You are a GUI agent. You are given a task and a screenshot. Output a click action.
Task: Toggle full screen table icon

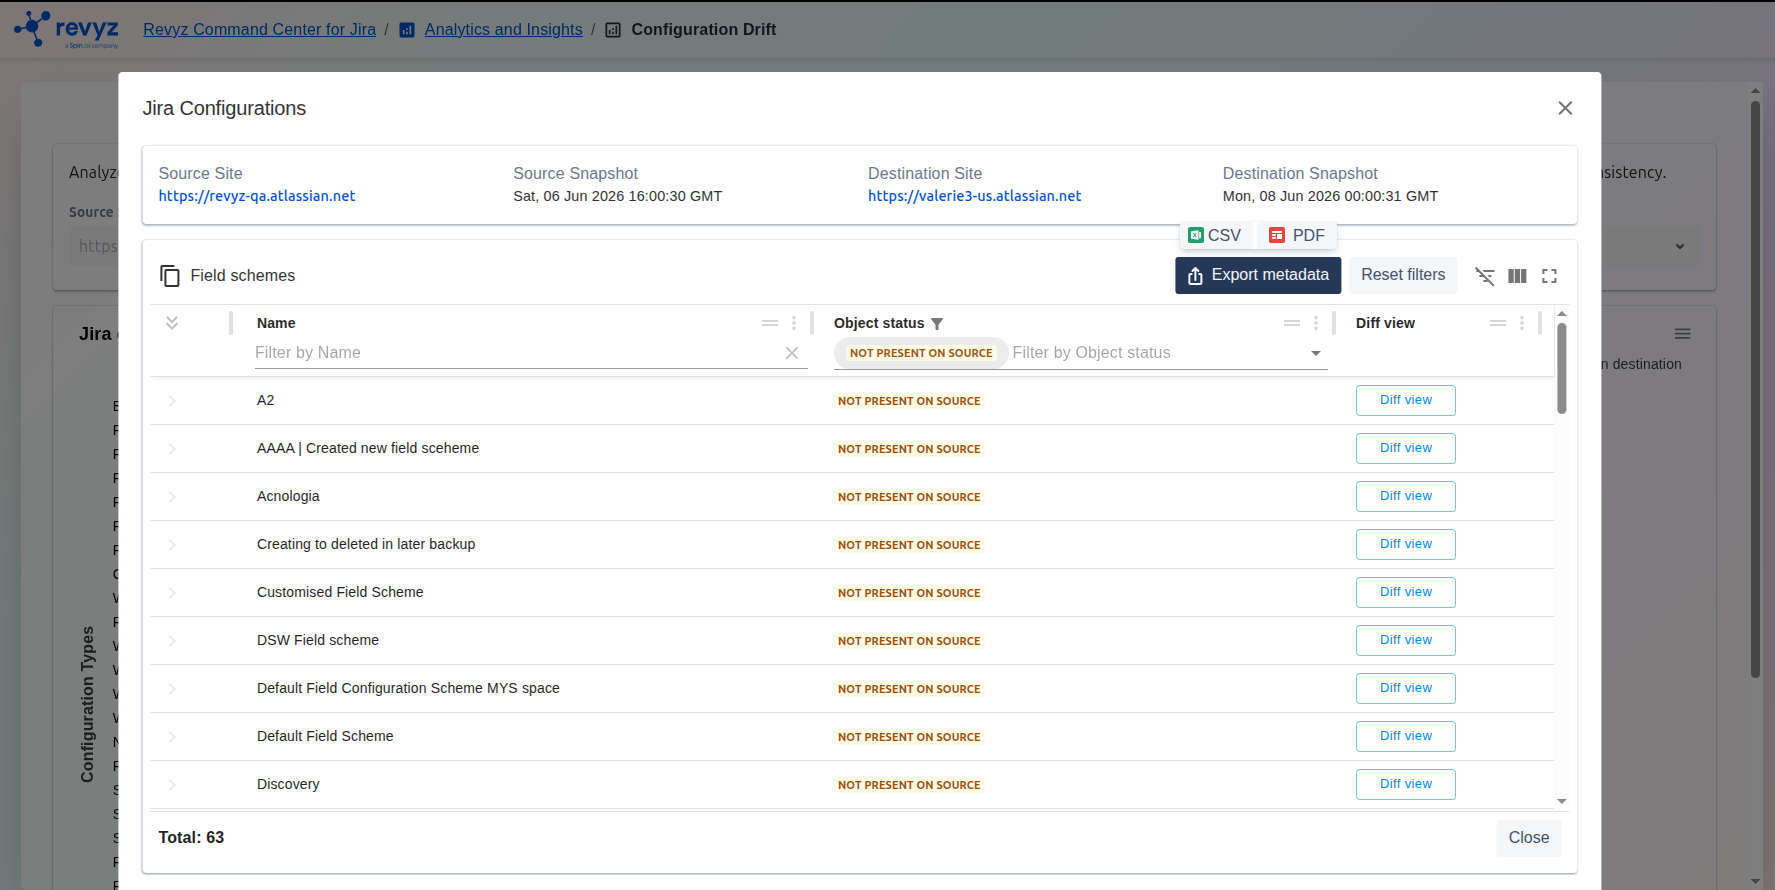click(1549, 276)
